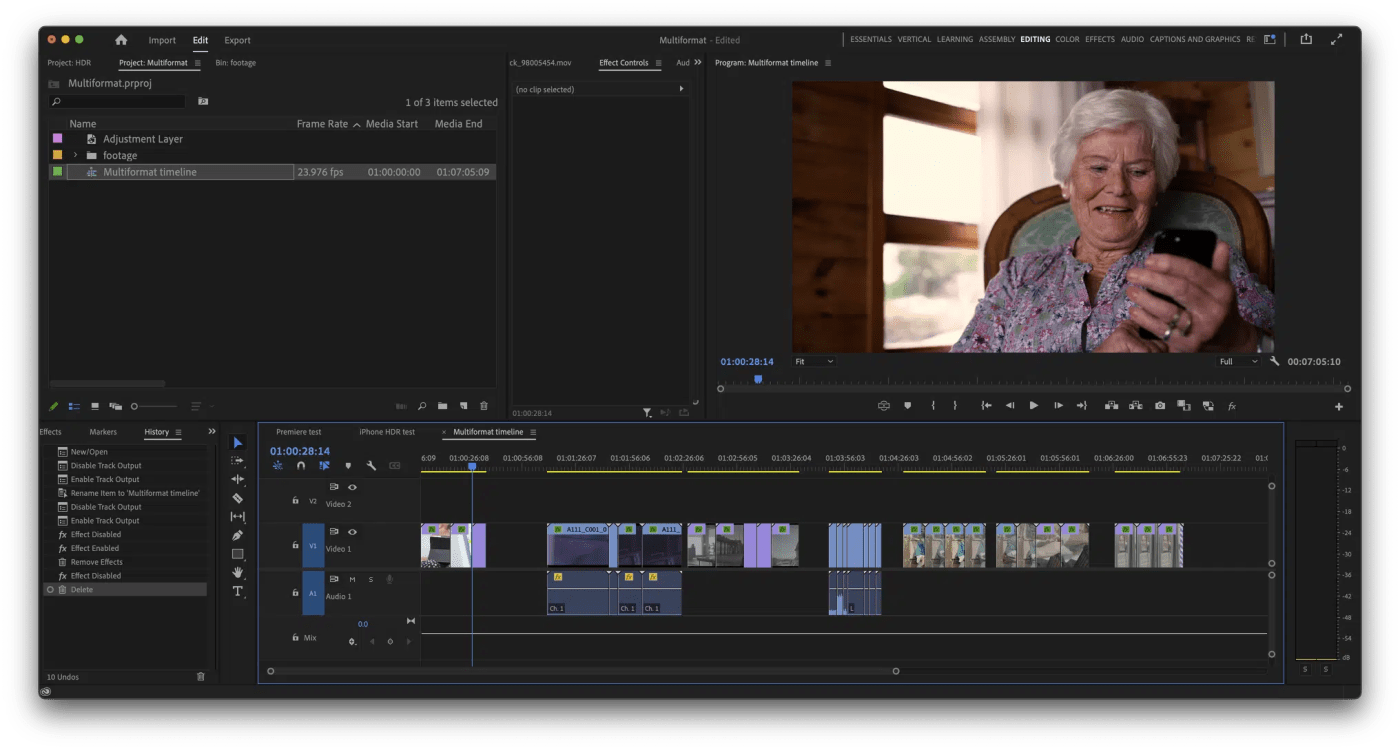
Task: Show more panels next to History
Action: pos(212,432)
